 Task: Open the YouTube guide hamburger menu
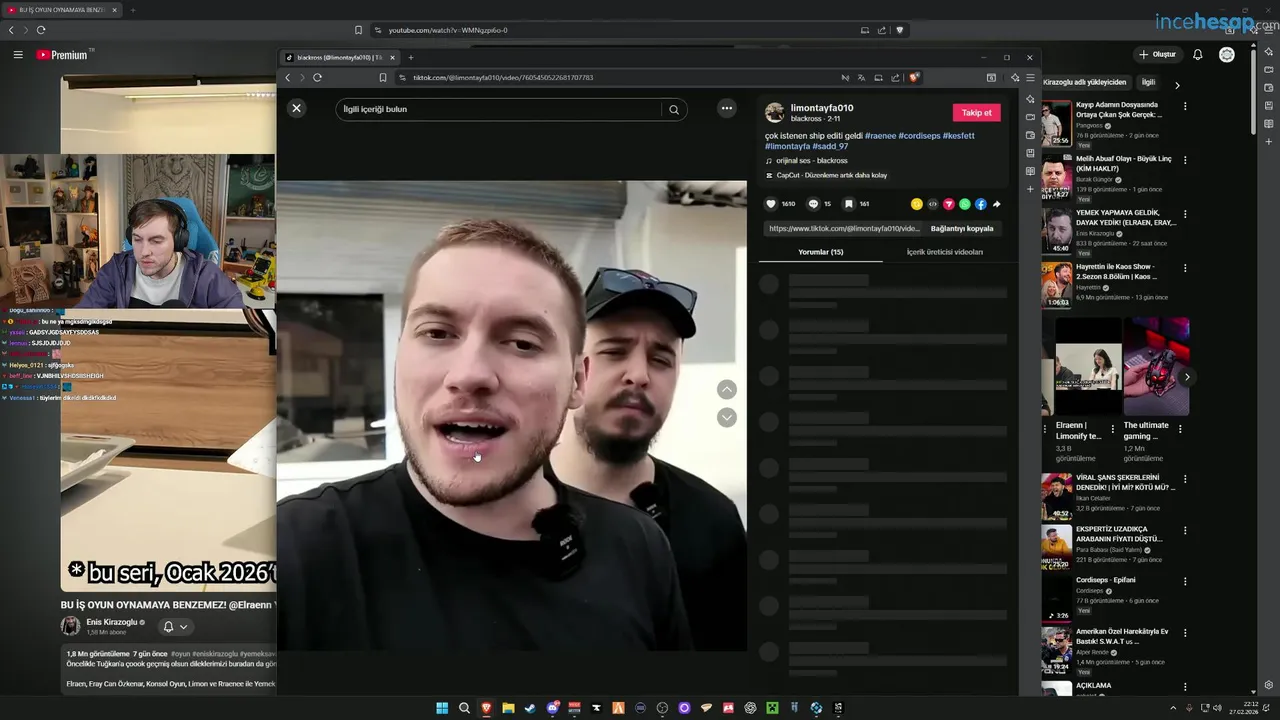click(x=18, y=55)
